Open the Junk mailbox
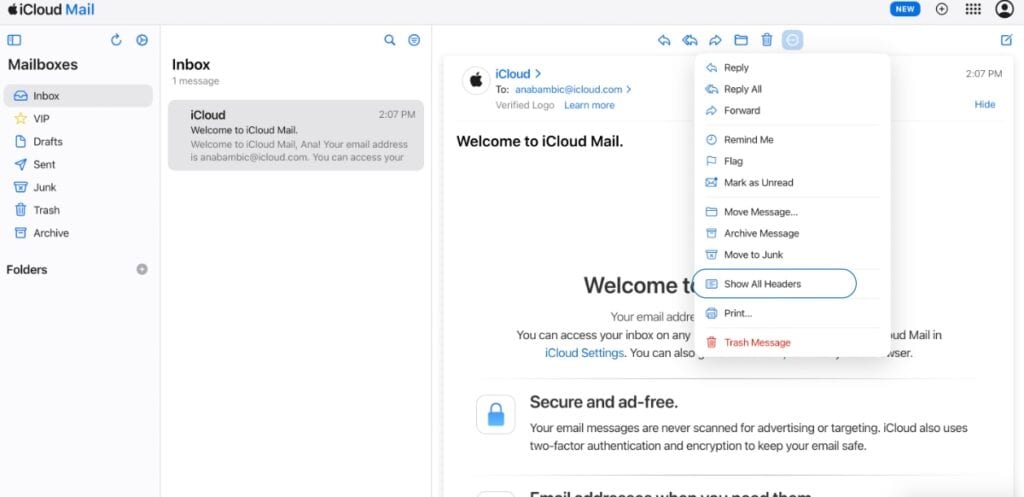The width and height of the screenshot is (1024, 497). pyautogui.click(x=78, y=187)
